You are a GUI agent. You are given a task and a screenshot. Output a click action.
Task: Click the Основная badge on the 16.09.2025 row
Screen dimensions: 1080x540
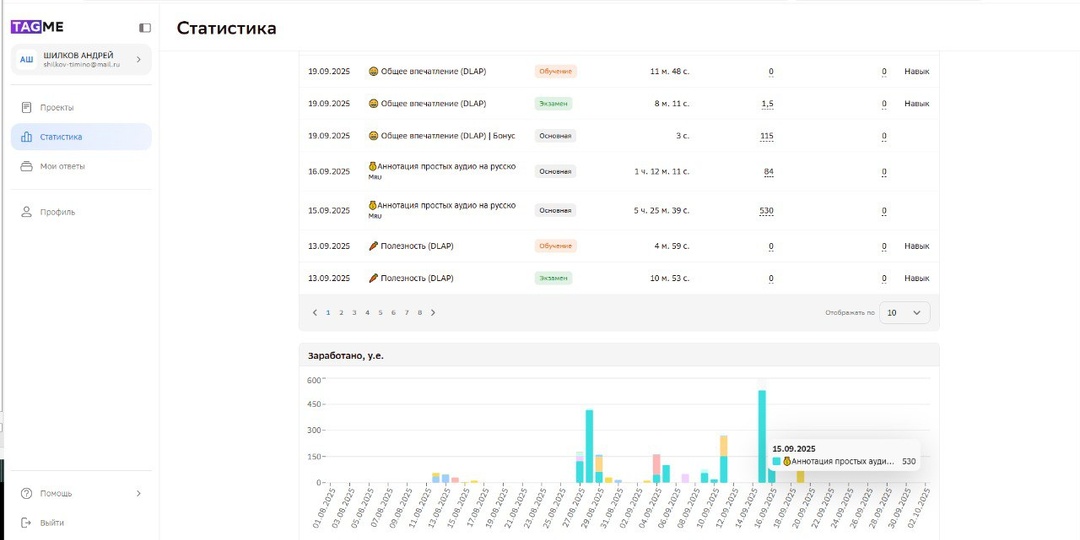pyautogui.click(x=555, y=172)
